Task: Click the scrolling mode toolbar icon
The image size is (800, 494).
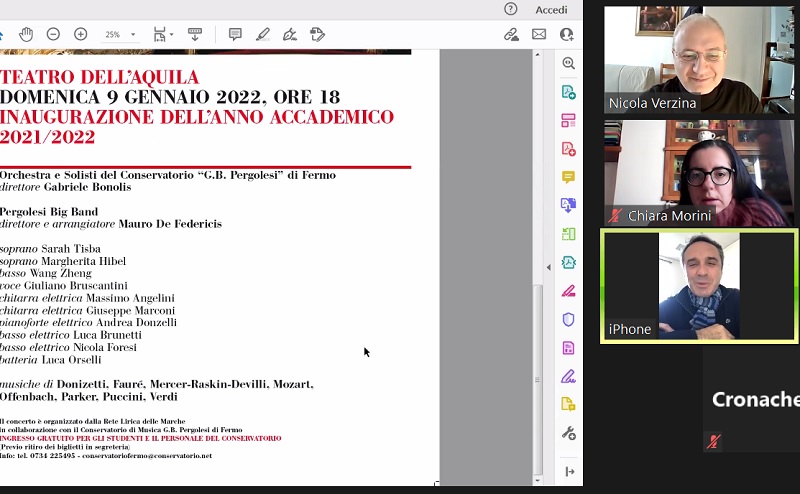Action: coord(194,35)
